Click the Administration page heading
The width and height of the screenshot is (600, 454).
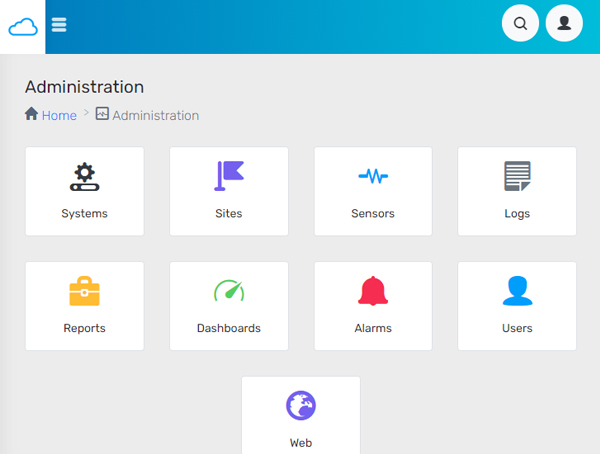pyautogui.click(x=85, y=87)
